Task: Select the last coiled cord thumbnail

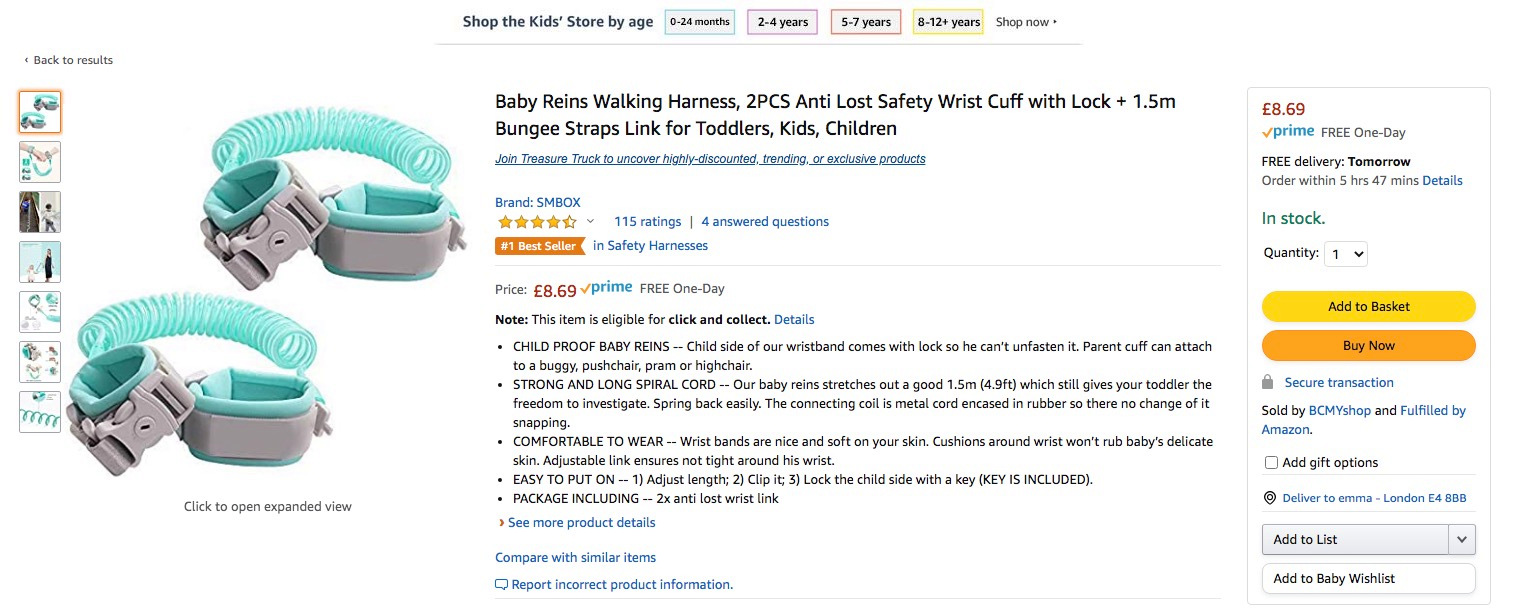Action: 40,412
